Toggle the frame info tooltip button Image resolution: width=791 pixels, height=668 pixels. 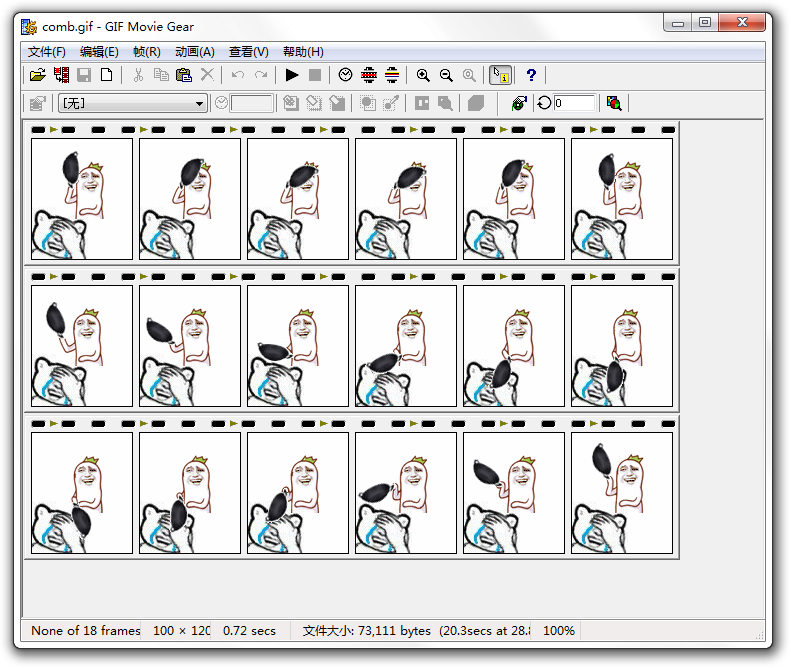click(x=500, y=75)
